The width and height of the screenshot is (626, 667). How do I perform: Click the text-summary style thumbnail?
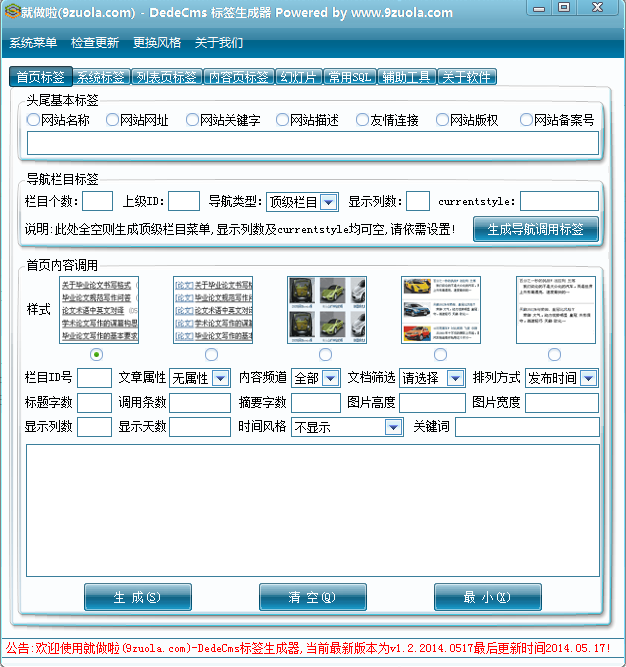click(556, 310)
